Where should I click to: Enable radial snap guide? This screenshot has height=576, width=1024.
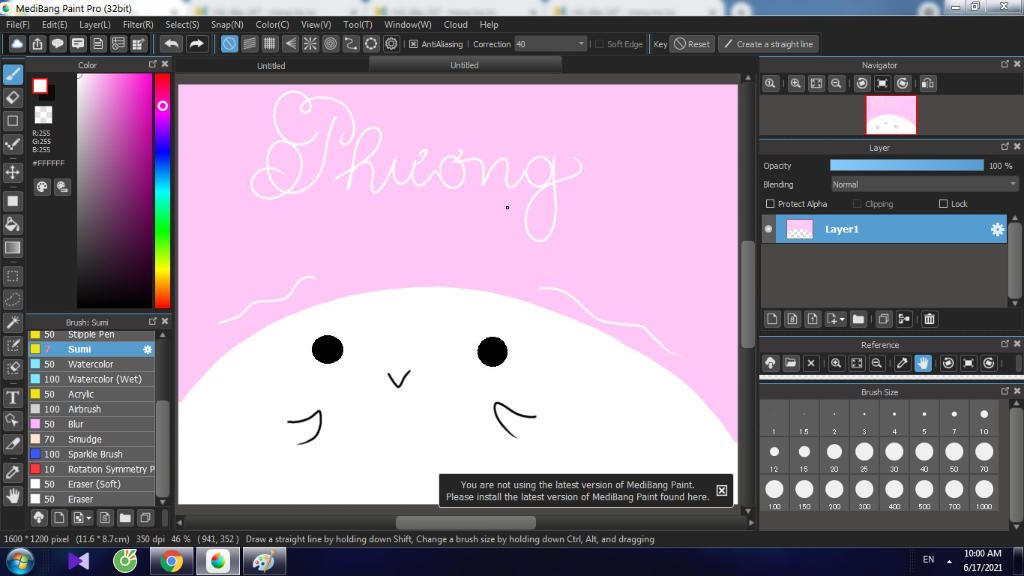click(x=310, y=44)
